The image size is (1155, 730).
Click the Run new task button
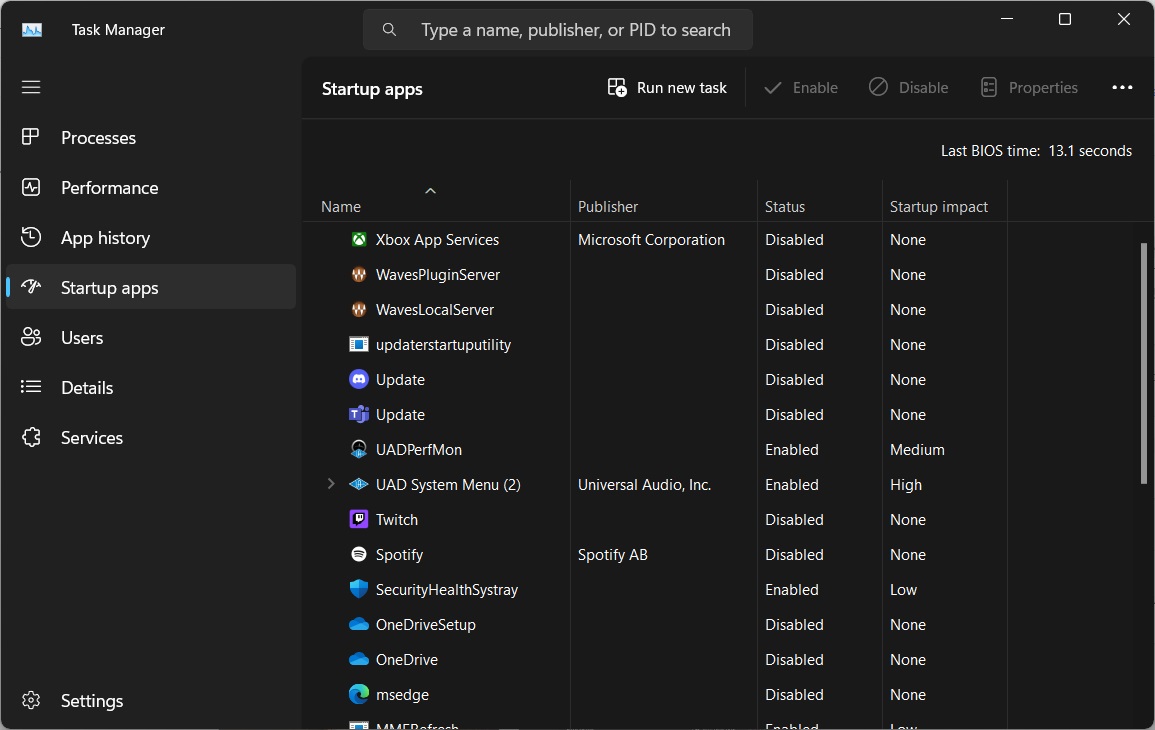click(667, 88)
